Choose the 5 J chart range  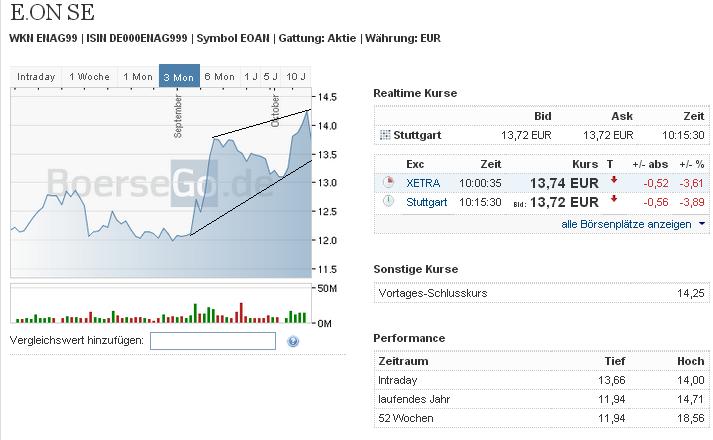(x=270, y=77)
